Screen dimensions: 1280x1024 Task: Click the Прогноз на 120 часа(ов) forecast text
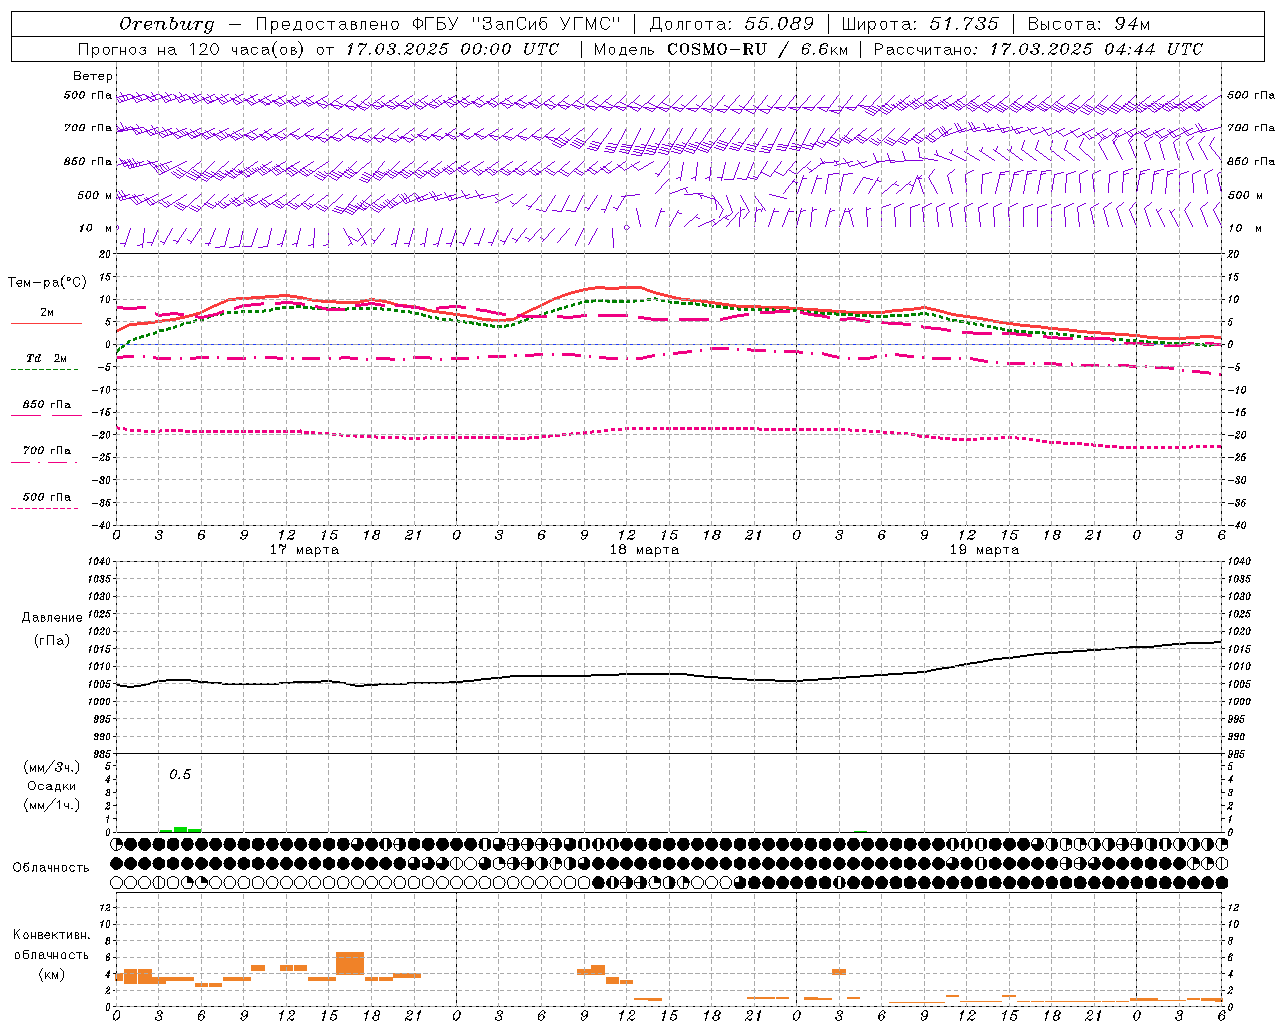click(x=192, y=49)
